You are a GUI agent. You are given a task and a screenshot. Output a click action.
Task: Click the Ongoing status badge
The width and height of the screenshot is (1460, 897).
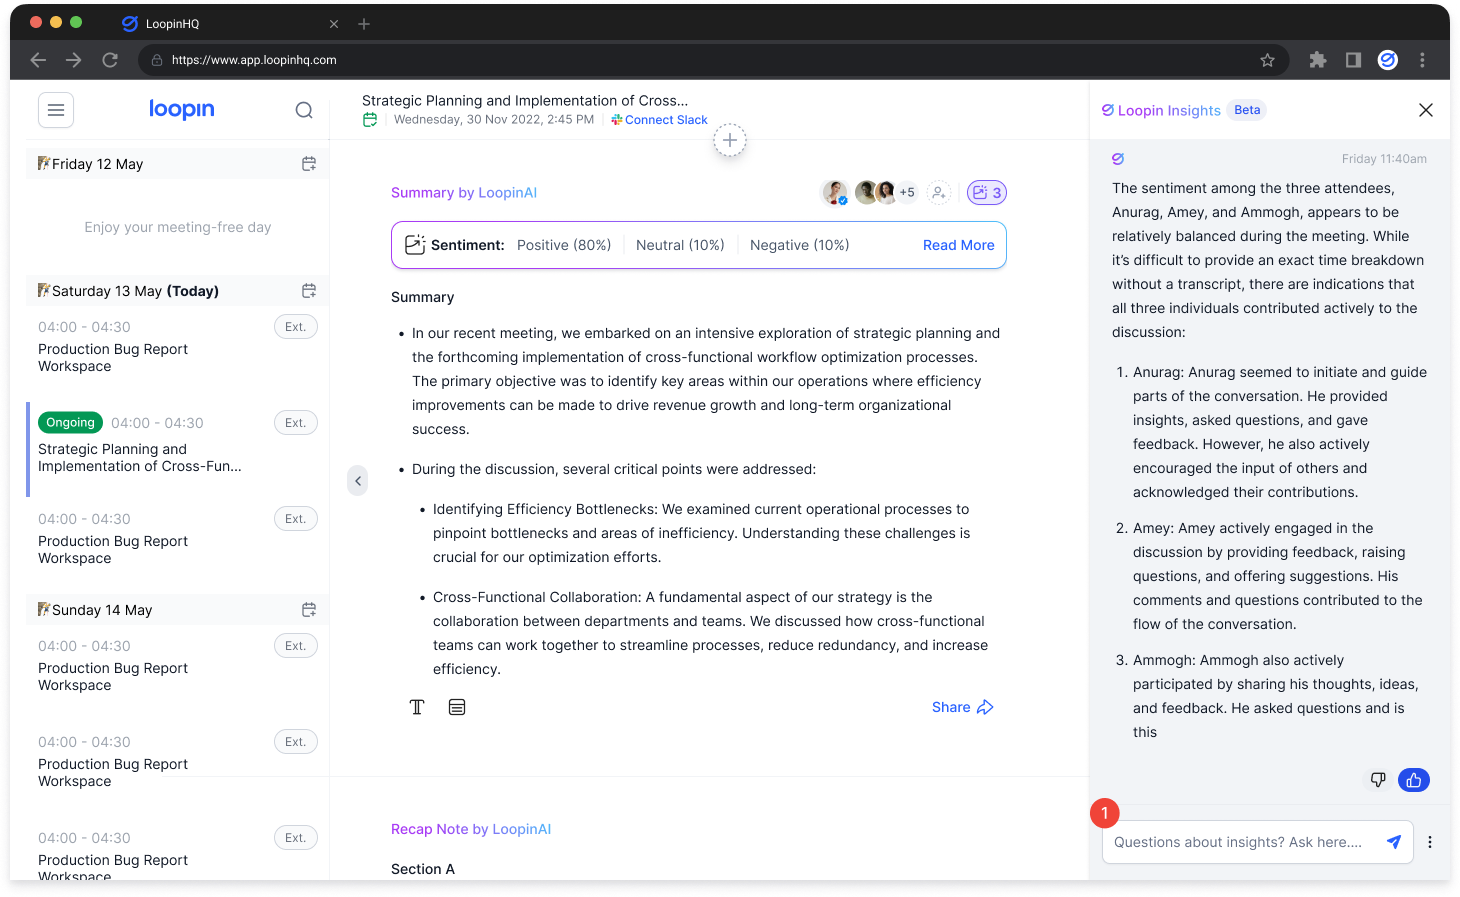[x=70, y=423]
